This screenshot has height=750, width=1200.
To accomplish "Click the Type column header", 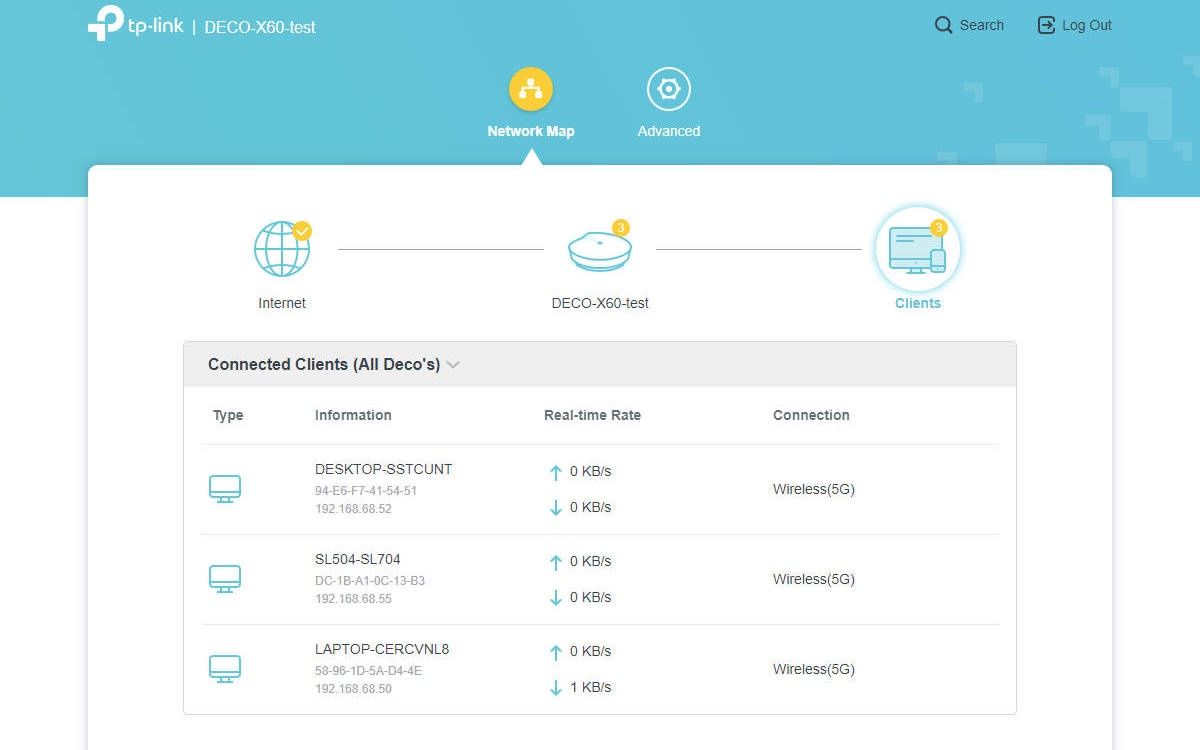I will pyautogui.click(x=228, y=415).
